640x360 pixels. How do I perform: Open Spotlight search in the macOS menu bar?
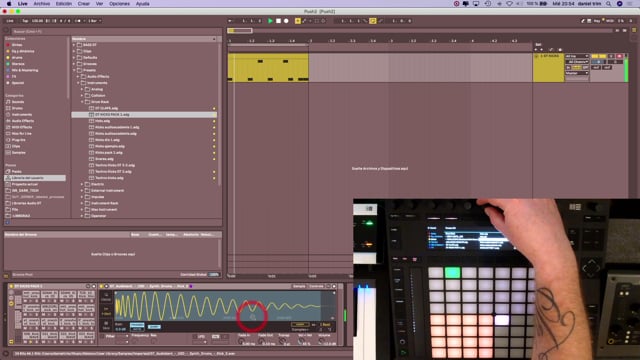click(x=609, y=4)
